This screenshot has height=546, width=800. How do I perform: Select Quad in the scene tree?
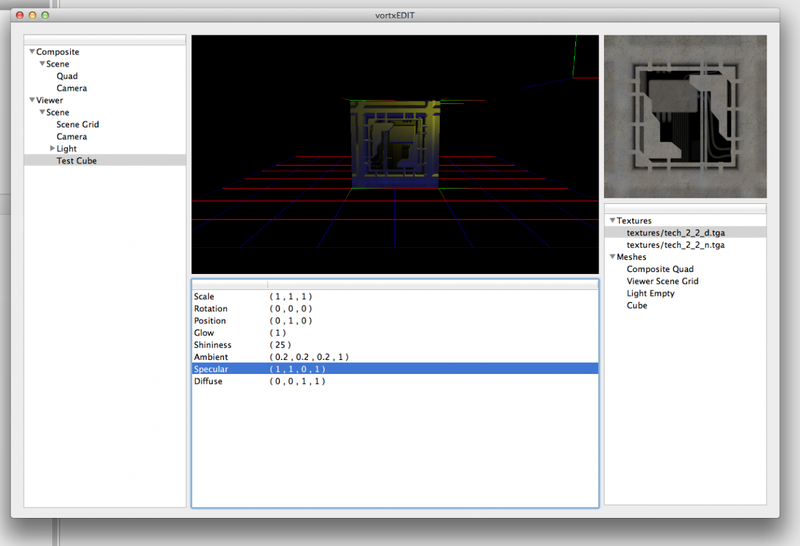click(67, 76)
